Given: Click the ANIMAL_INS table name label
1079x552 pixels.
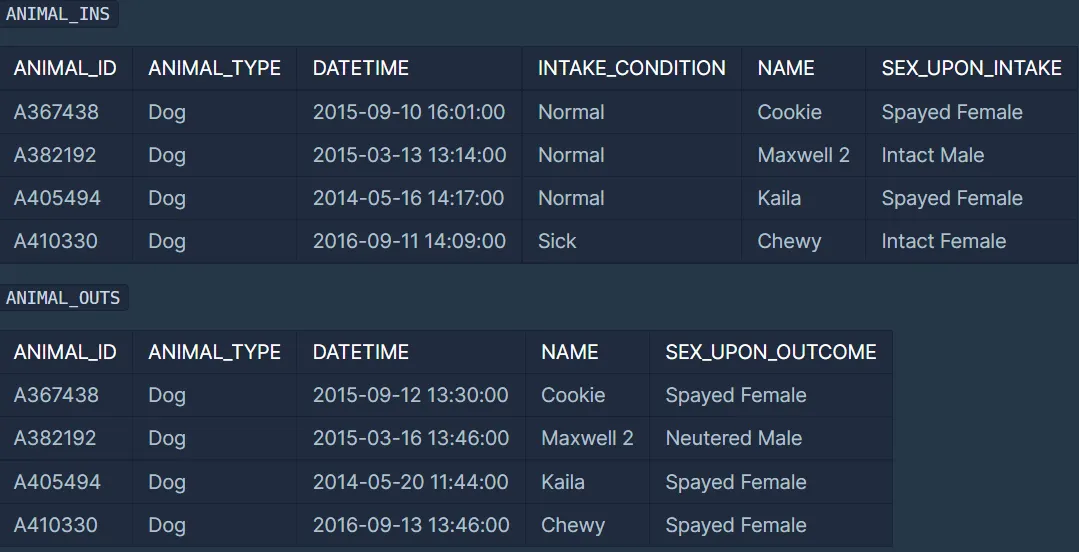Looking at the screenshot, I should [x=58, y=14].
